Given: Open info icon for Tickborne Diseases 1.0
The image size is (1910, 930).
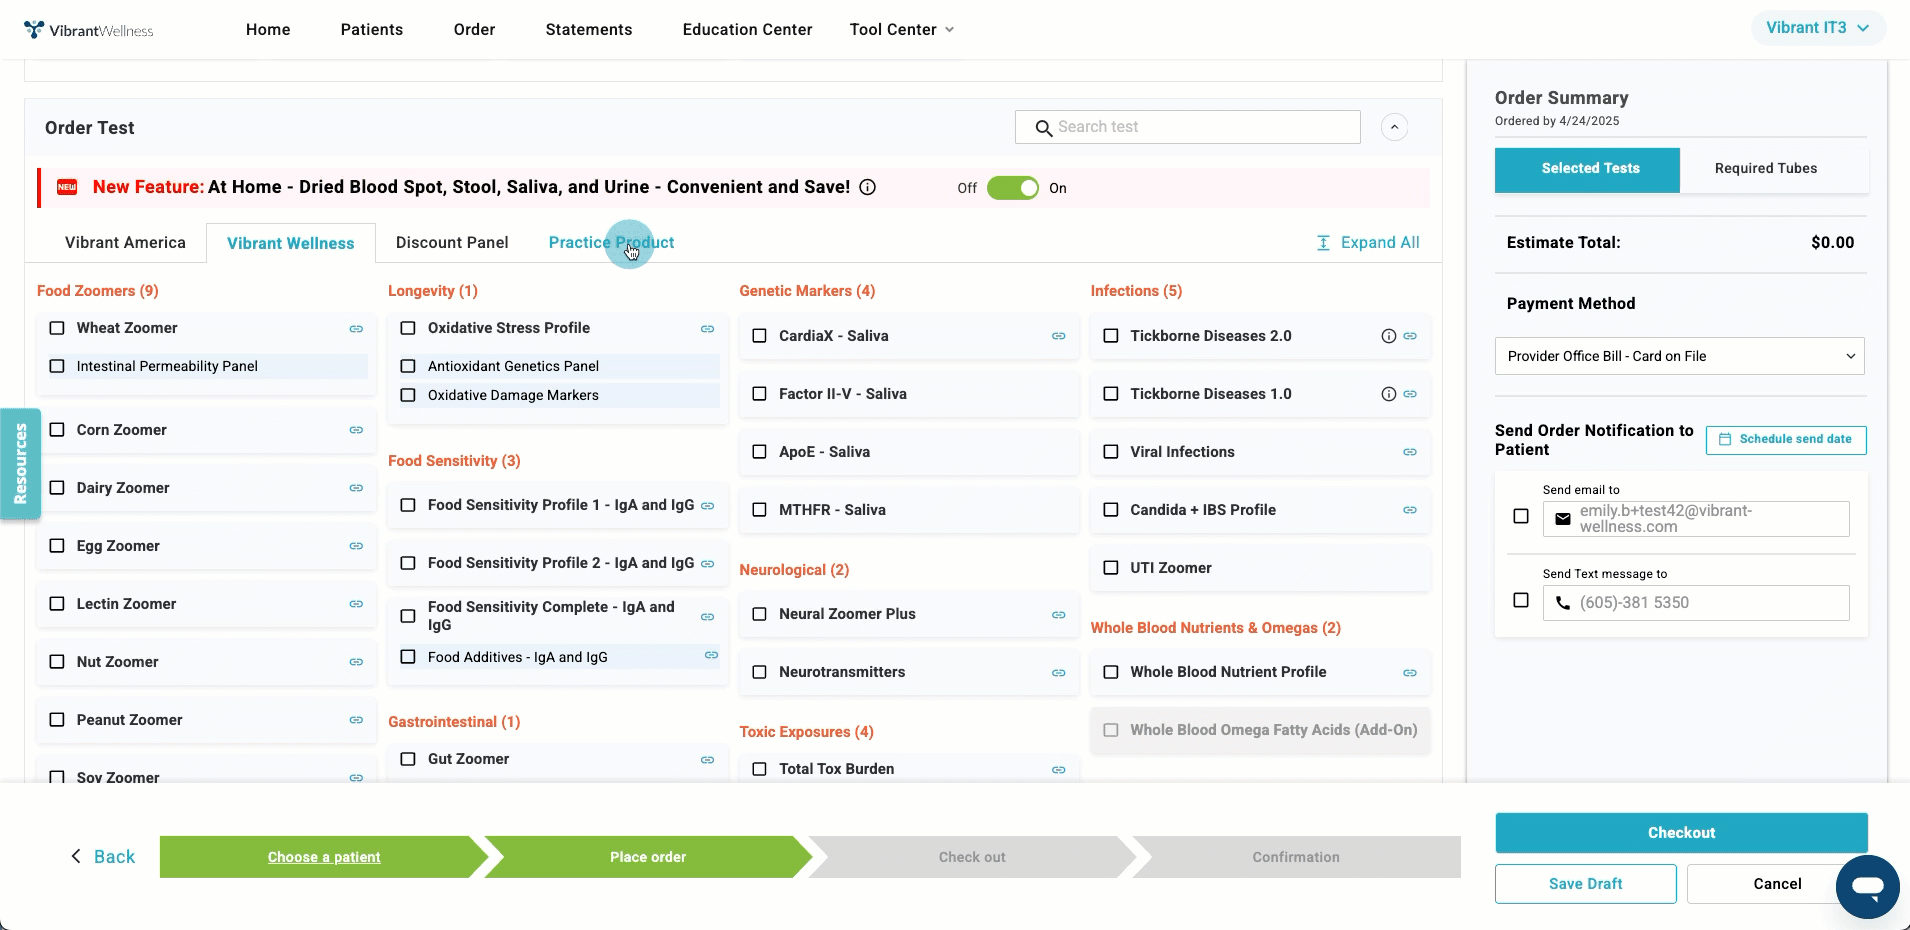Looking at the screenshot, I should tap(1388, 395).
